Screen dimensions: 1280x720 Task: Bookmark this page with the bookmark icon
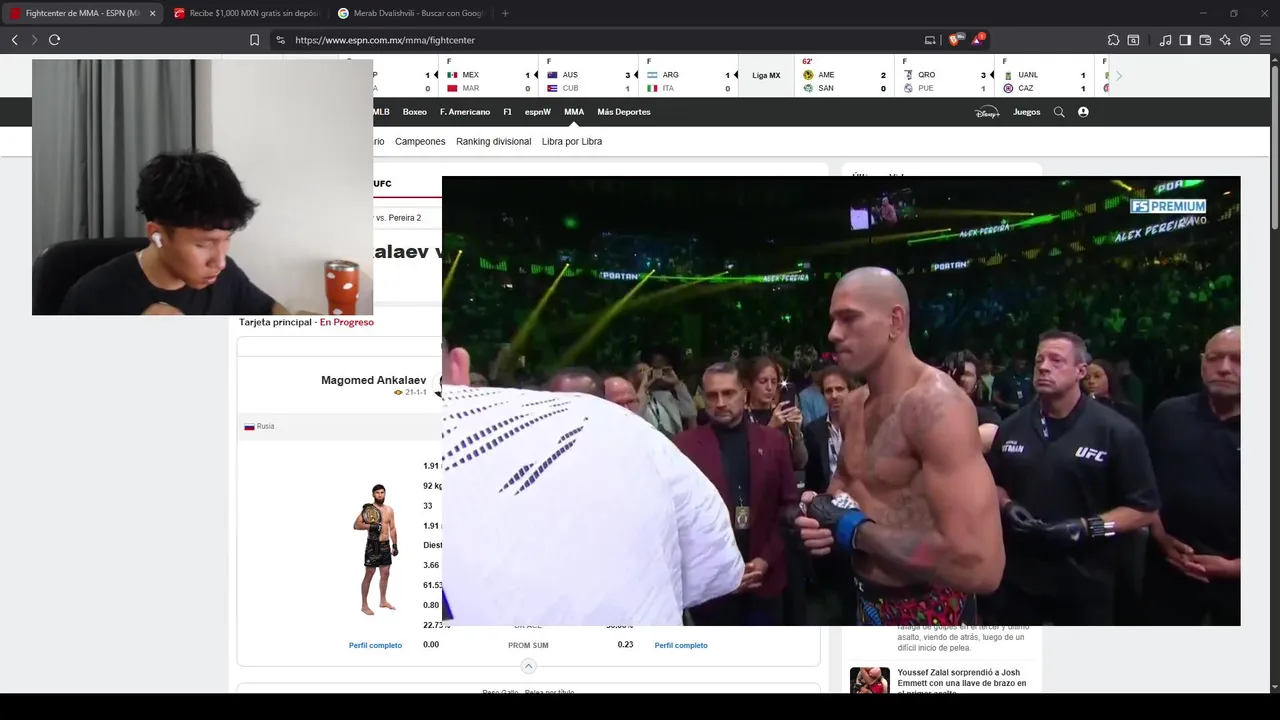point(254,40)
